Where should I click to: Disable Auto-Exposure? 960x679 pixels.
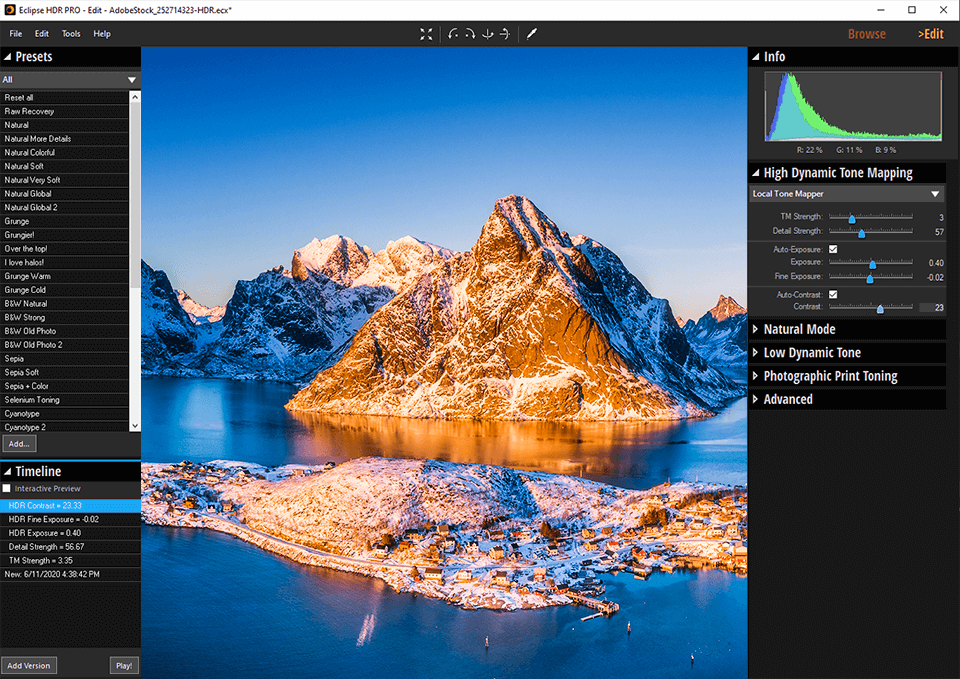(x=833, y=249)
